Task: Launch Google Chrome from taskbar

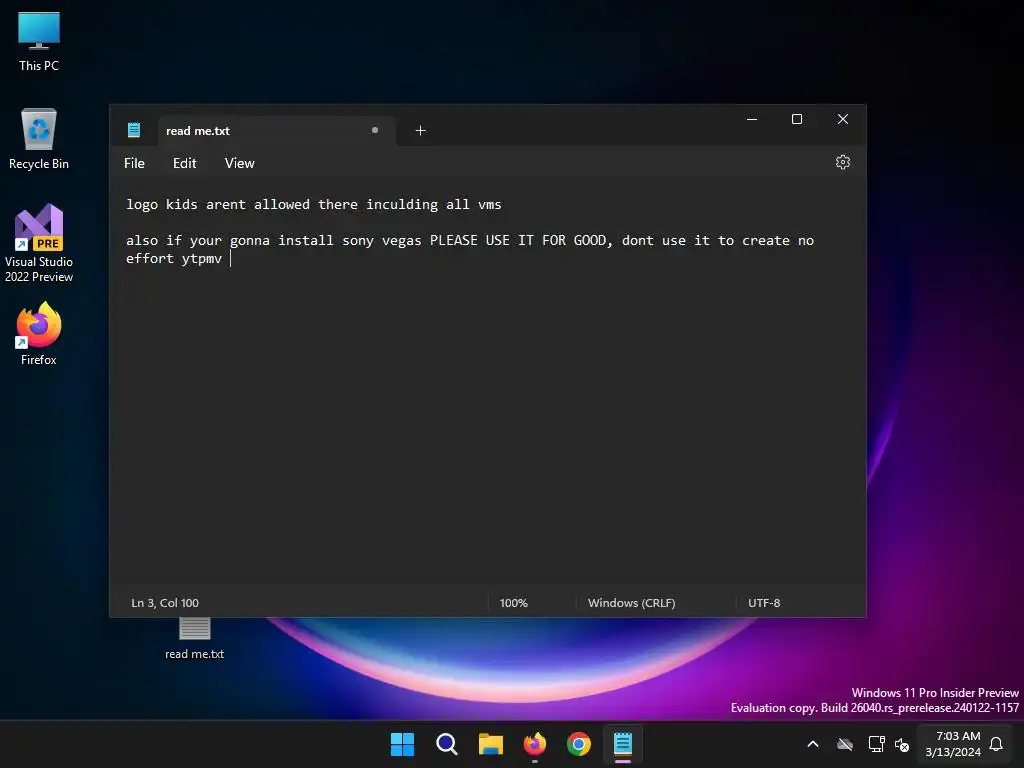Action: point(579,744)
